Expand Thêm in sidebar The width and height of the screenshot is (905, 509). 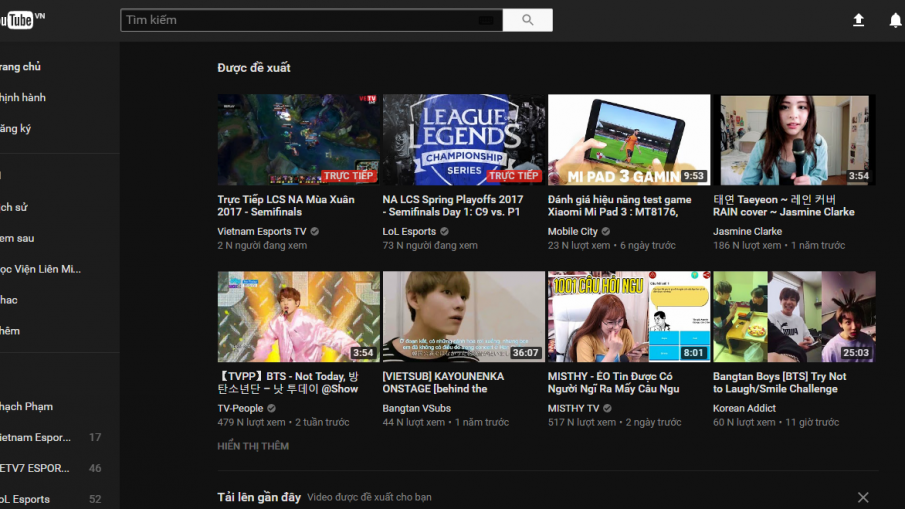point(10,331)
